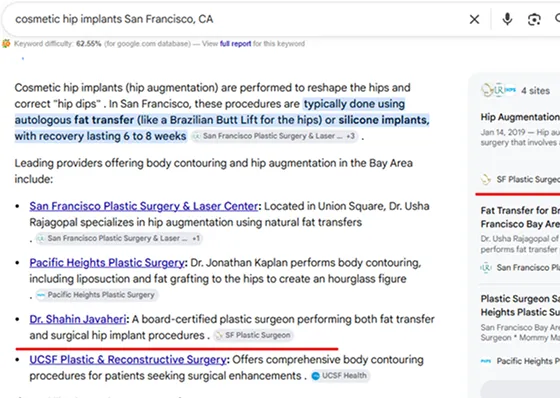Start voice search with microphone icon
This screenshot has height=398, width=560.
[507, 19]
